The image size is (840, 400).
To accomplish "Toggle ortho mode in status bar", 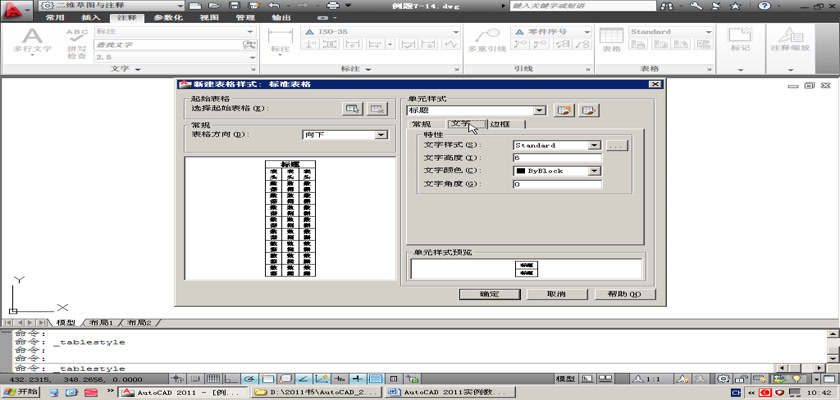I will (x=231, y=379).
